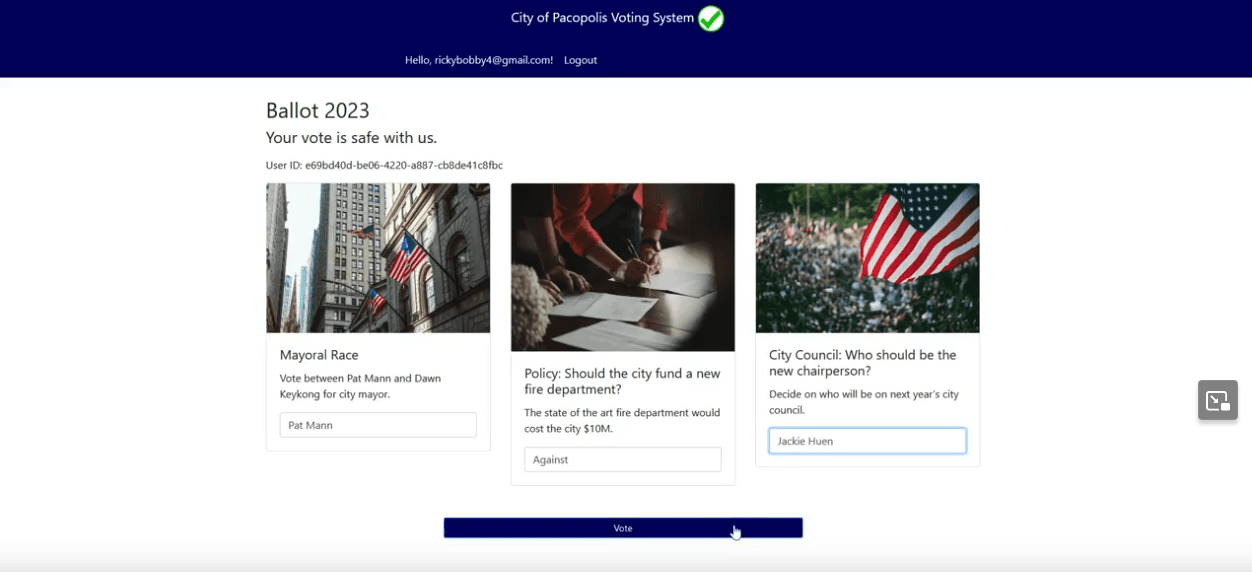Click the fire department policy question title
This screenshot has height=572, width=1252.
click(x=622, y=381)
